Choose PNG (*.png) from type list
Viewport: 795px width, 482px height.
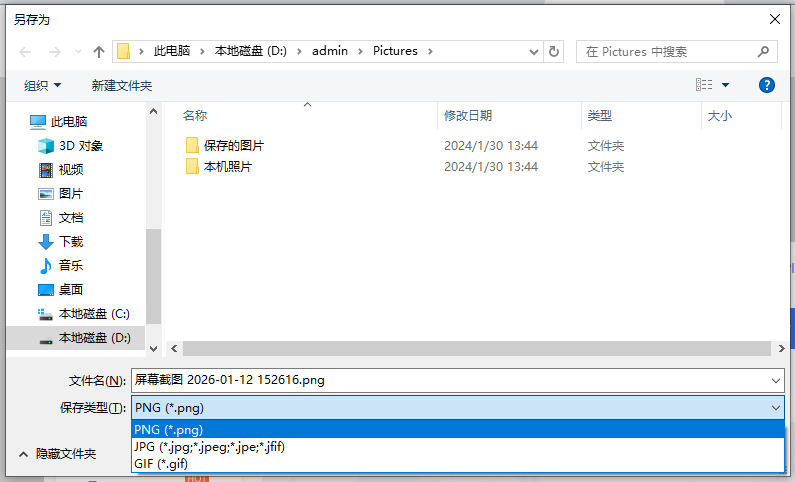pos(458,429)
